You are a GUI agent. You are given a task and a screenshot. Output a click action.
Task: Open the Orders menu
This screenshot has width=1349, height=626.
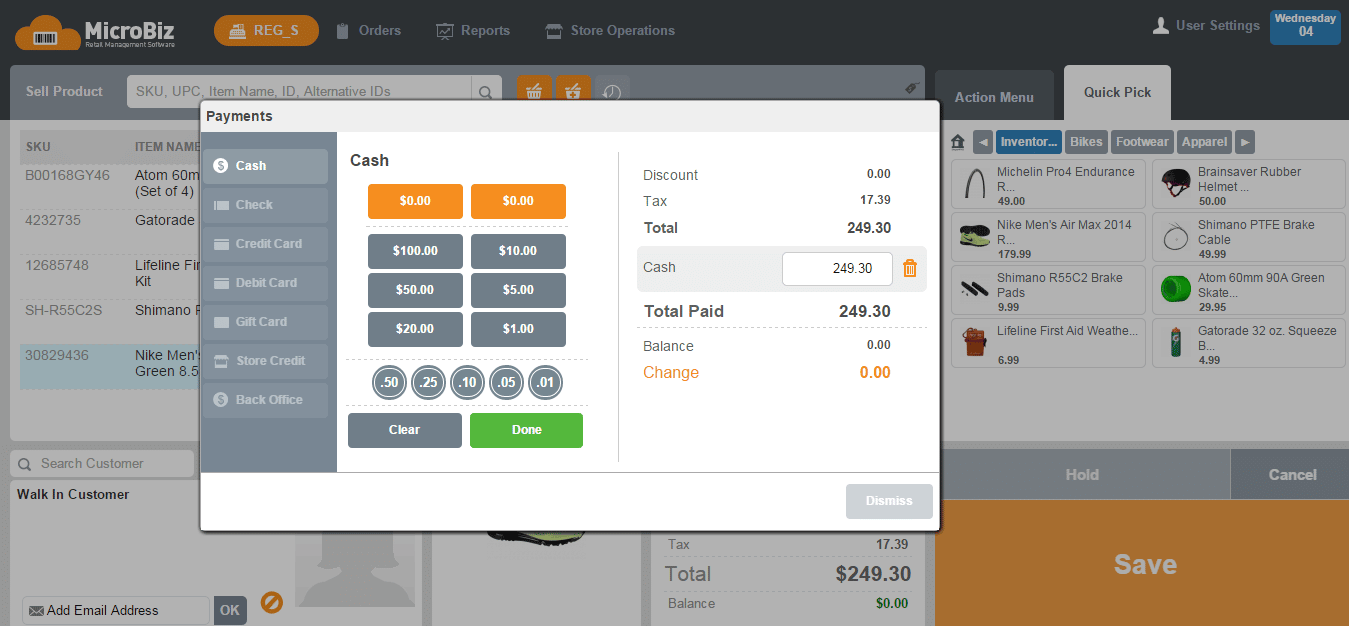click(x=368, y=30)
